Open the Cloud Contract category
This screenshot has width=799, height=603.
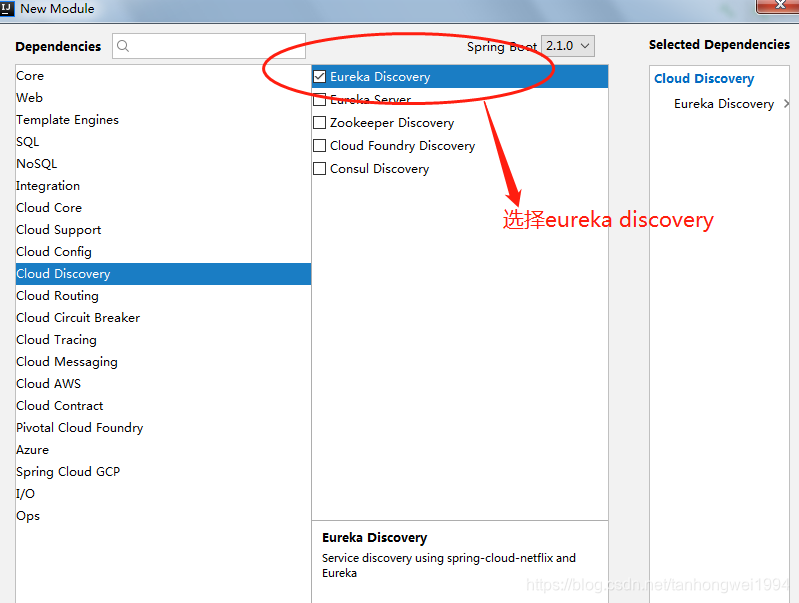click(x=163, y=405)
